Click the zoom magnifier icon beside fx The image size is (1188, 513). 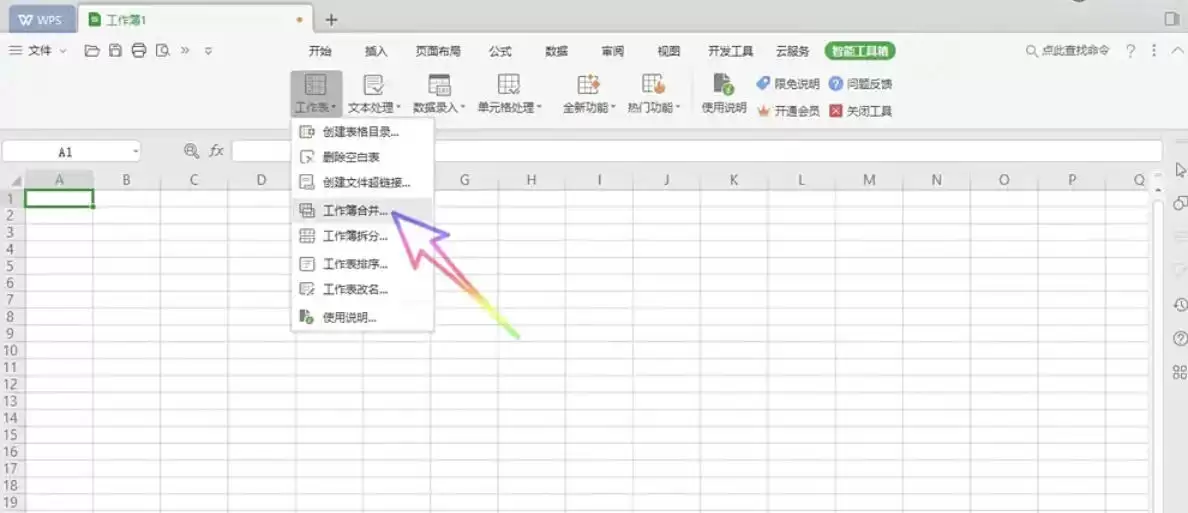coord(192,151)
